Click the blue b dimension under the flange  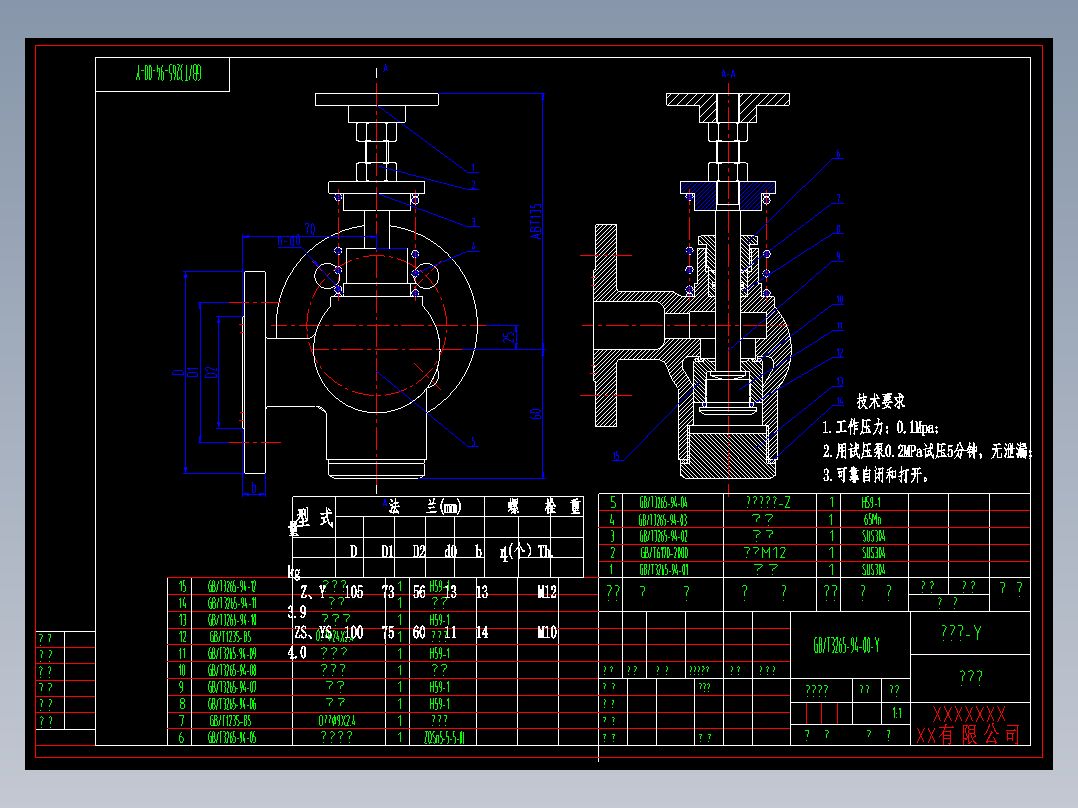point(254,488)
